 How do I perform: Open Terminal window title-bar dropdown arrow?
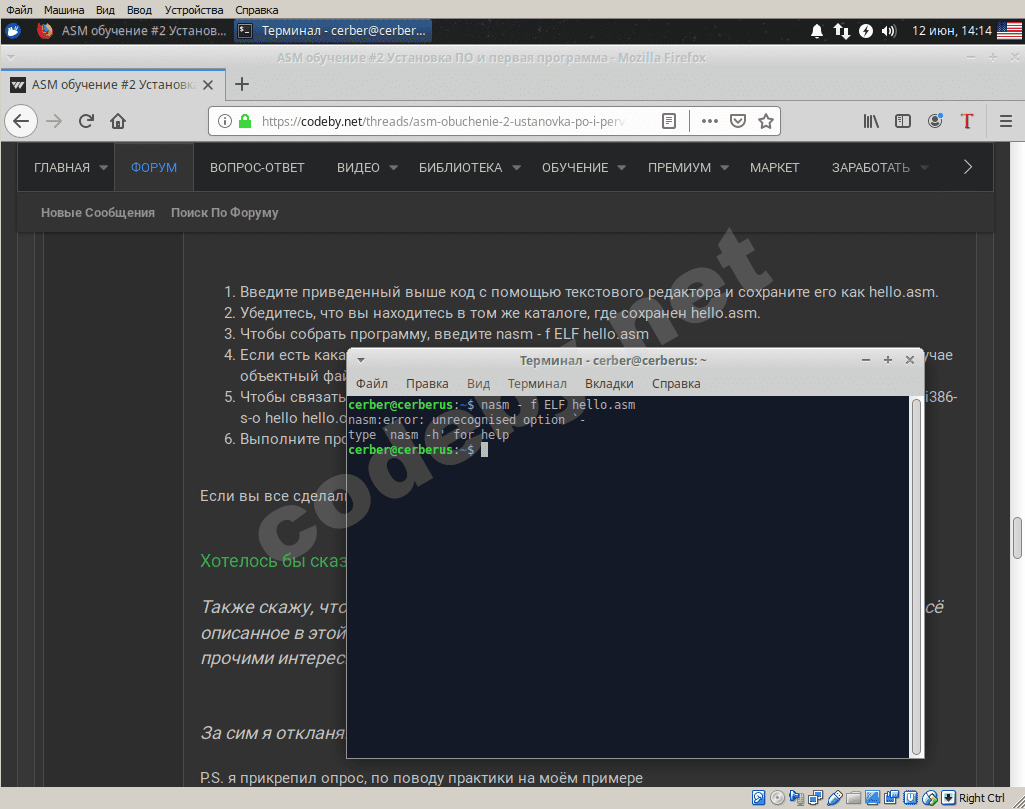[361, 360]
